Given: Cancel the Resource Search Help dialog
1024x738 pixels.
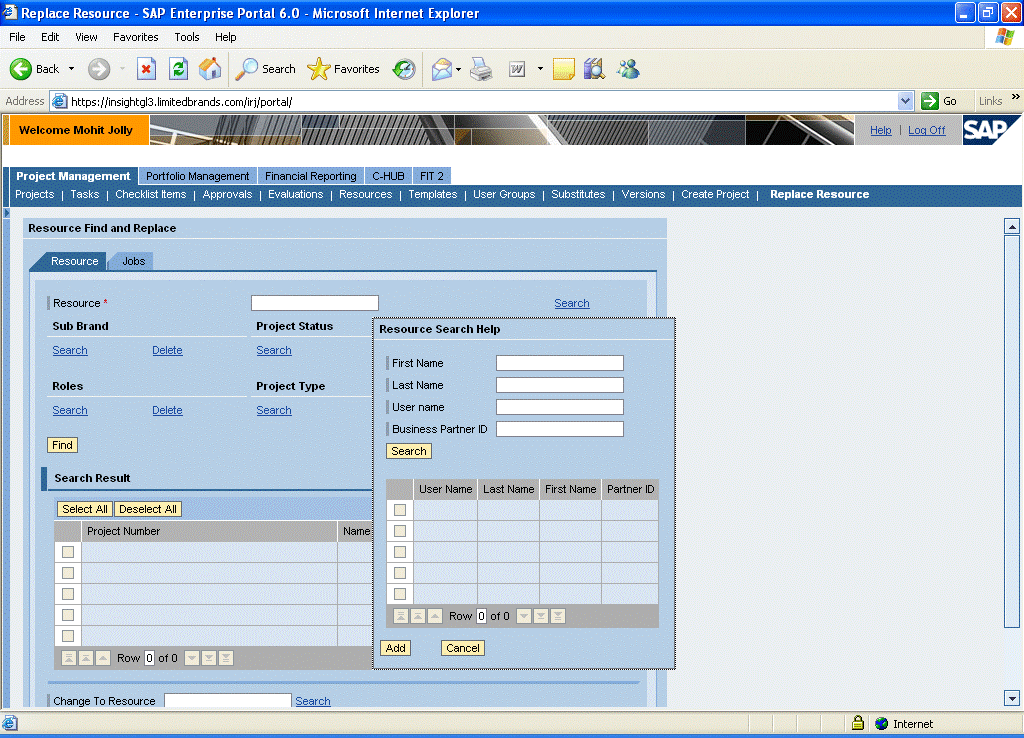Looking at the screenshot, I should 463,648.
